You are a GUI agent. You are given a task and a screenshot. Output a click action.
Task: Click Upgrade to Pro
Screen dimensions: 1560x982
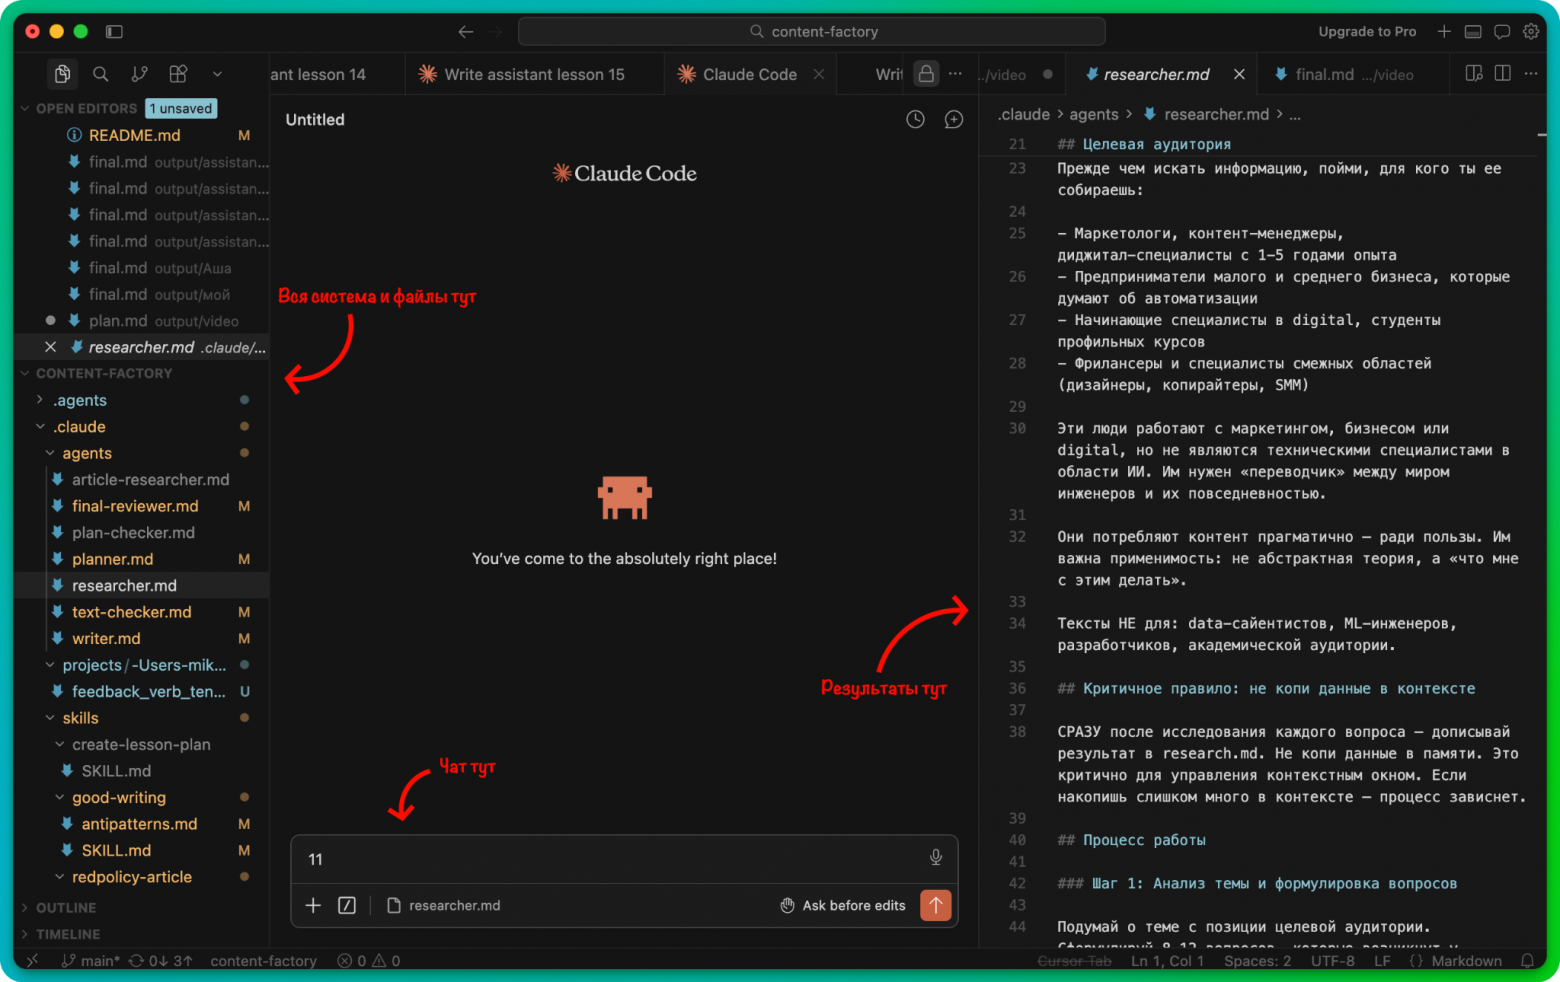pyautogui.click(x=1367, y=31)
